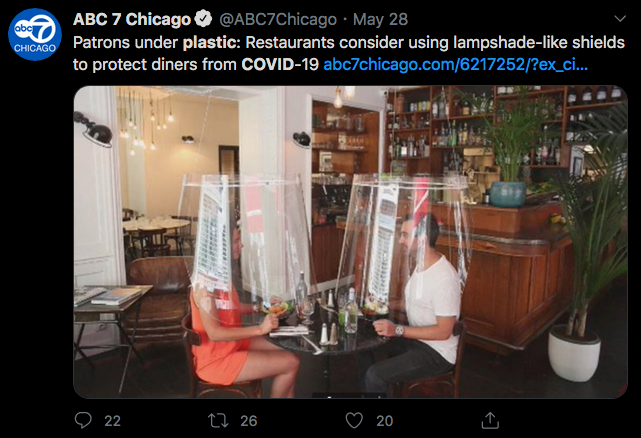Screen dimensions: 641x438
Task: Like the tweet with the heart icon
Action: pos(354,420)
